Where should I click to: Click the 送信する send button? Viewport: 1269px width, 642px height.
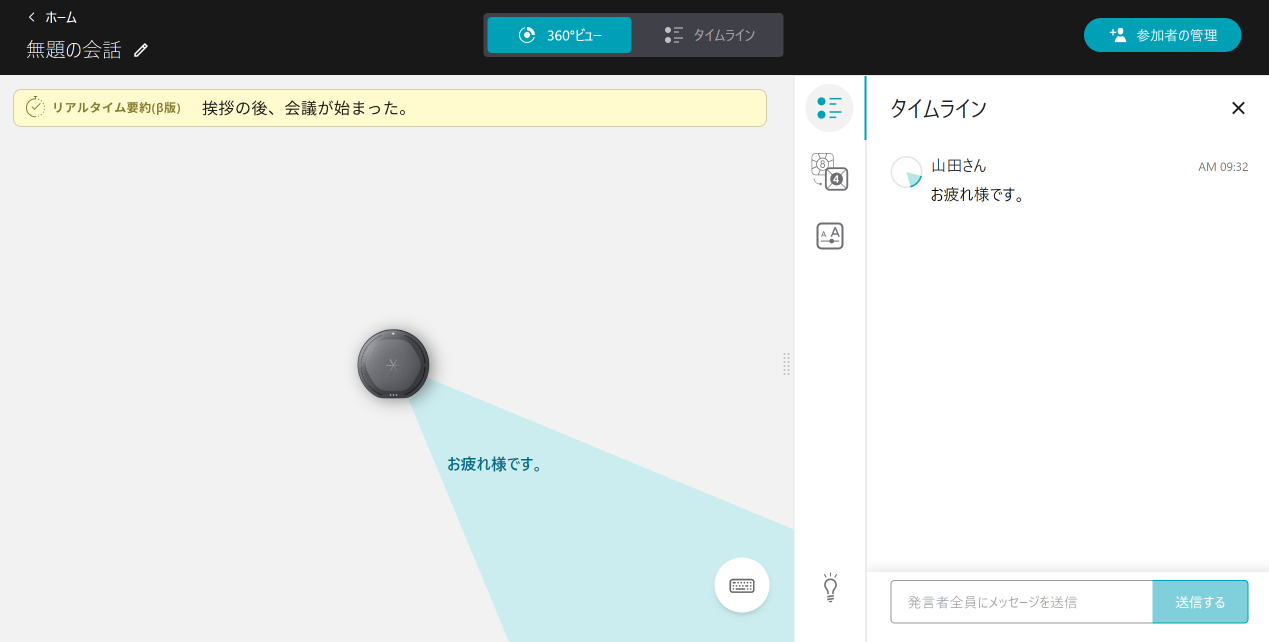coord(1200,601)
